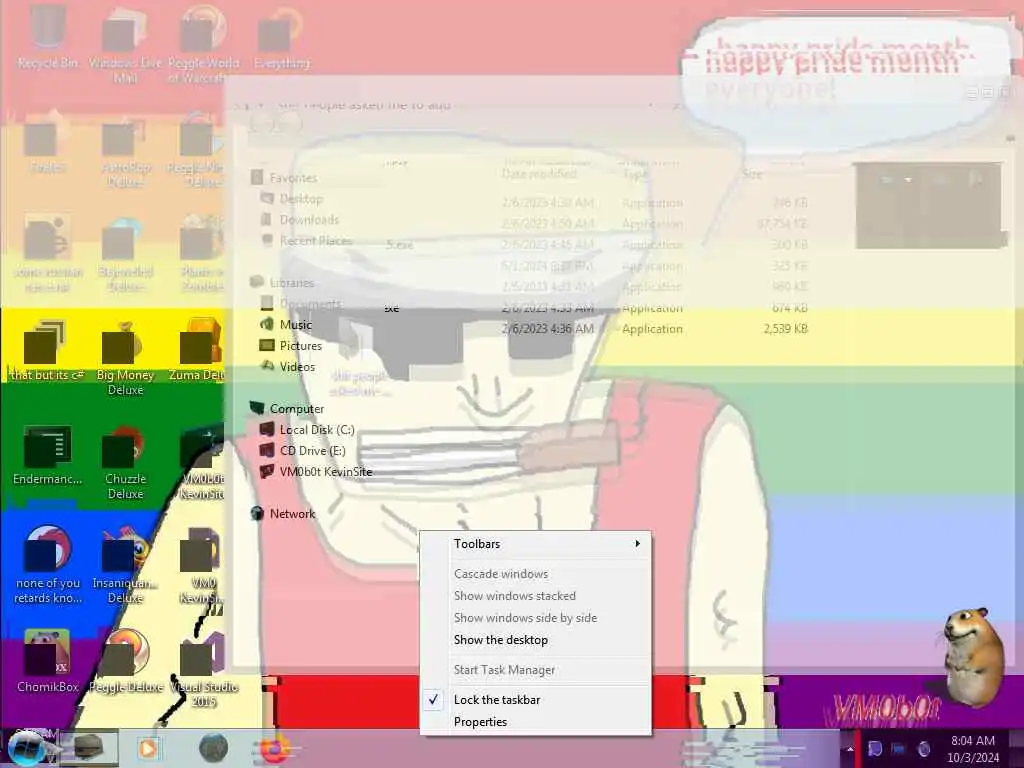Click the round gray taskbar icon
This screenshot has width=1024, height=768.
pyautogui.click(x=214, y=748)
